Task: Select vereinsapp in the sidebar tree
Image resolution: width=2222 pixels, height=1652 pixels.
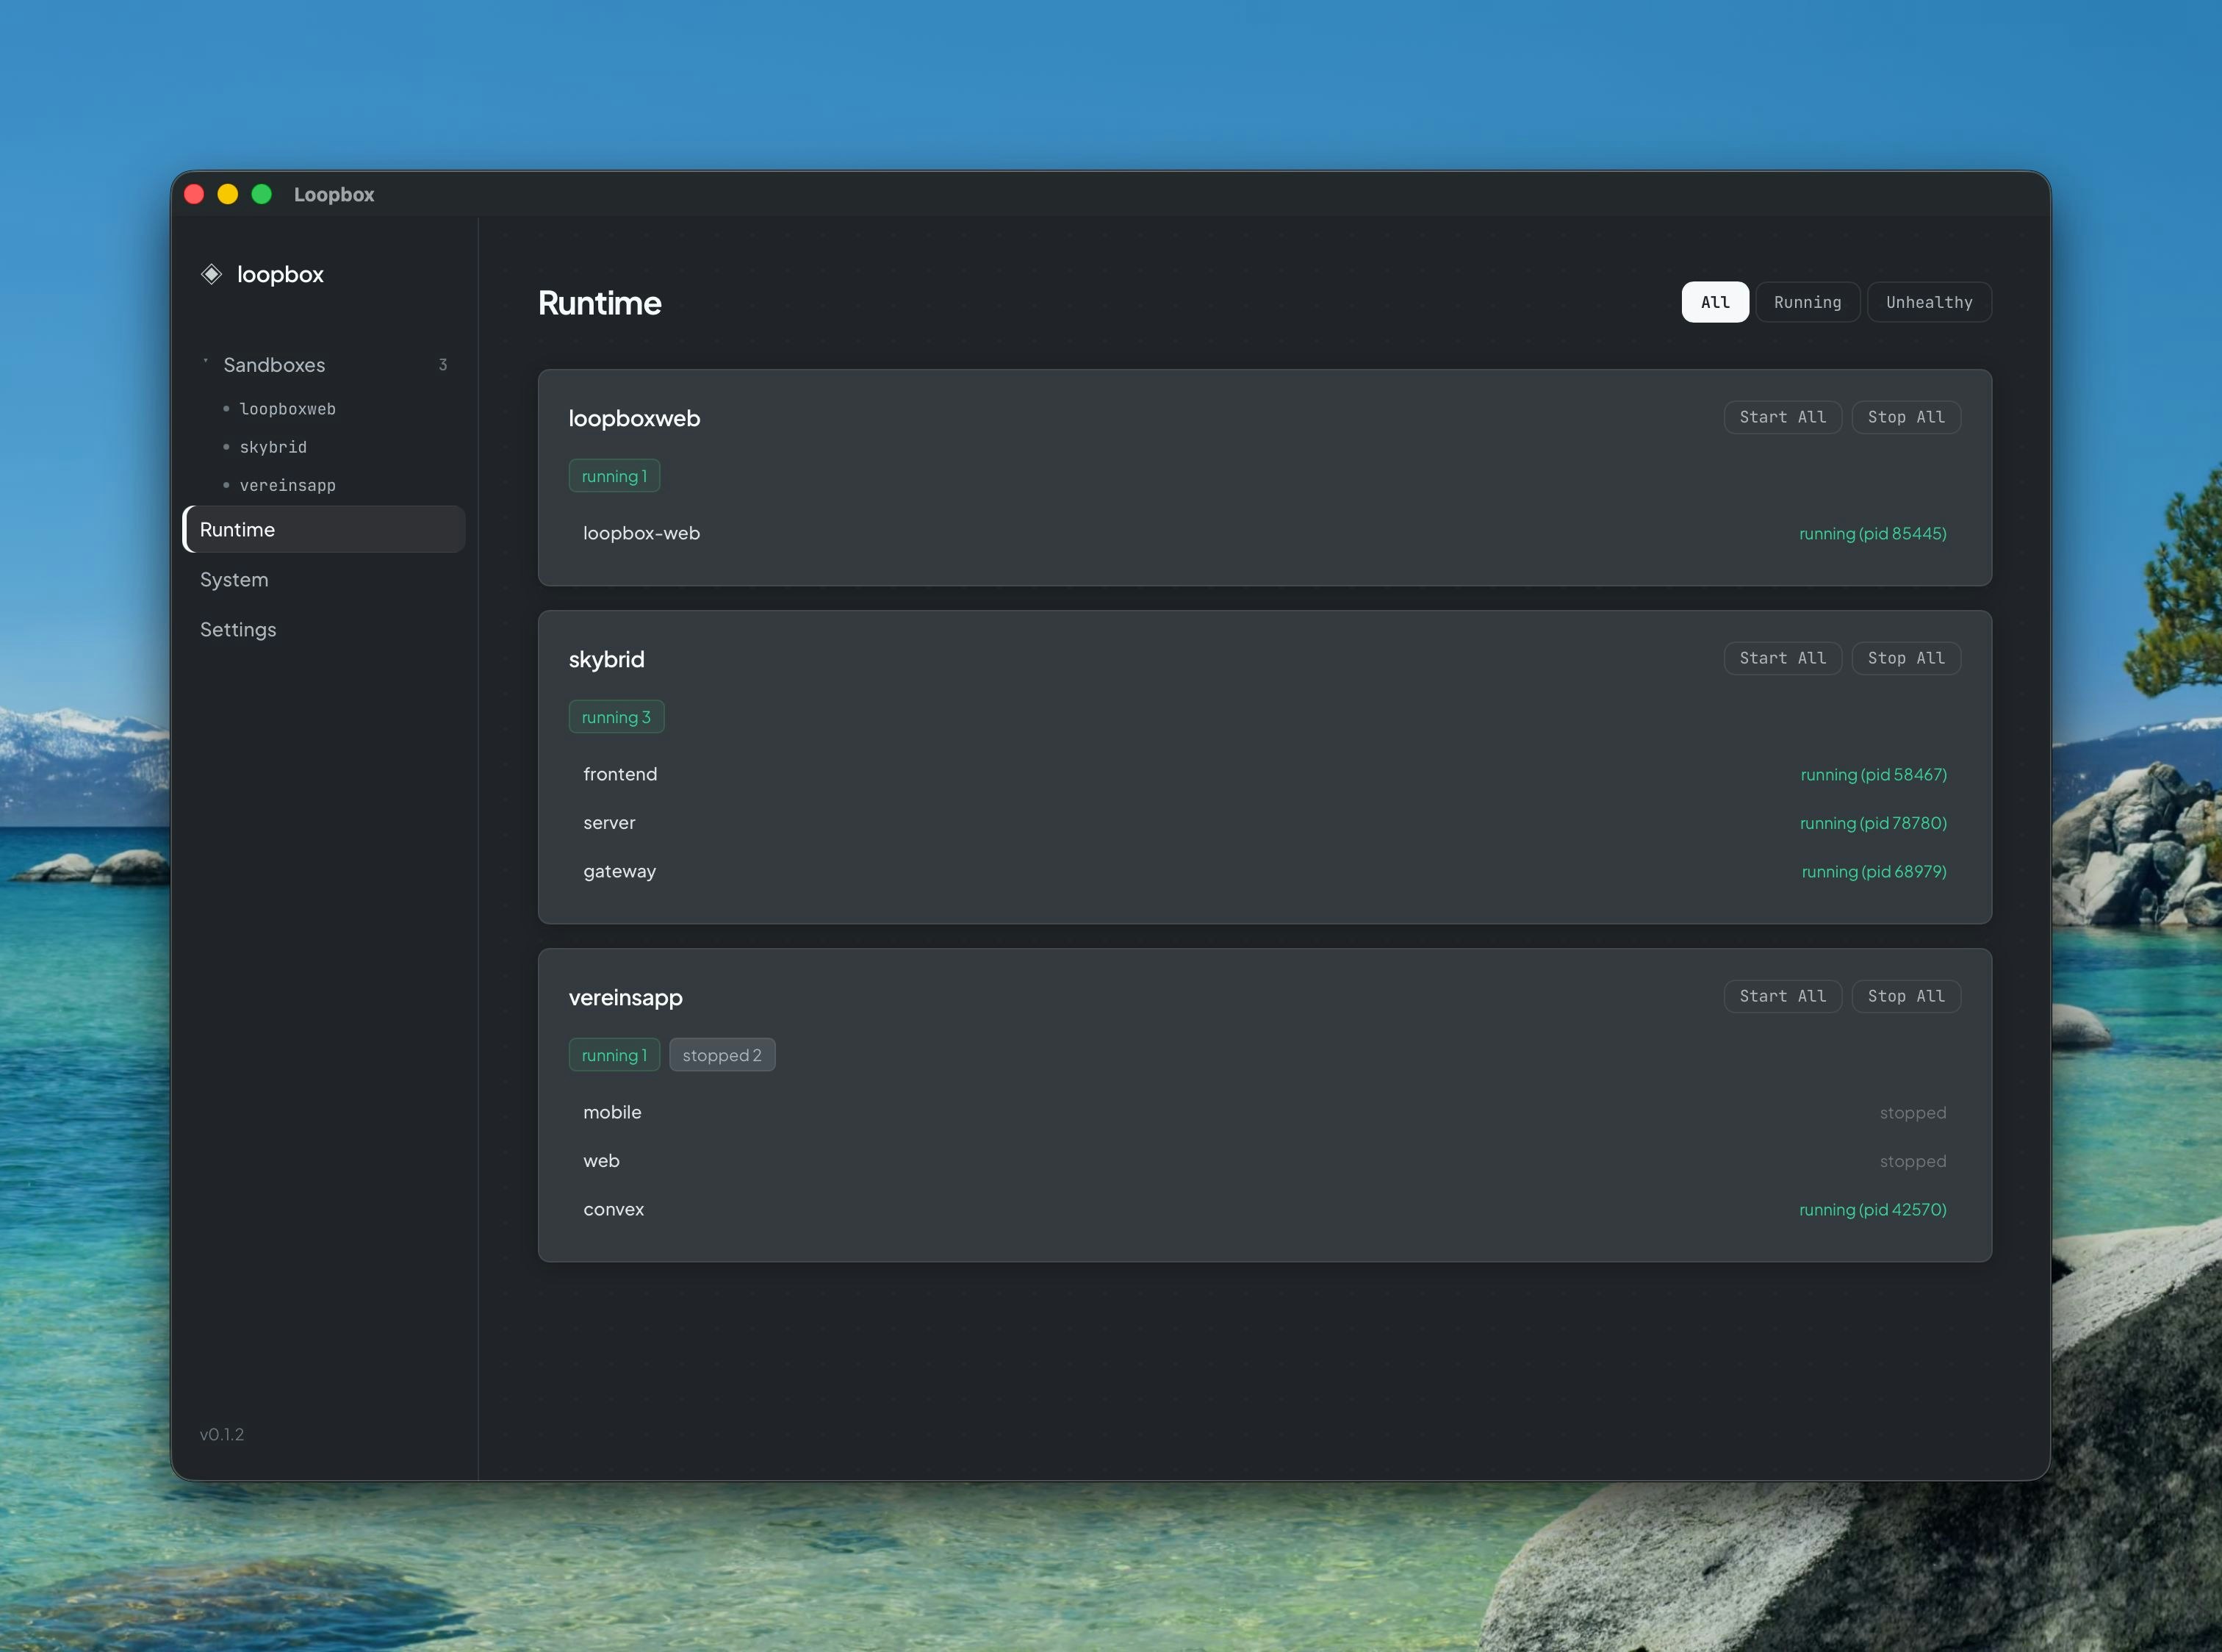Action: (x=288, y=485)
